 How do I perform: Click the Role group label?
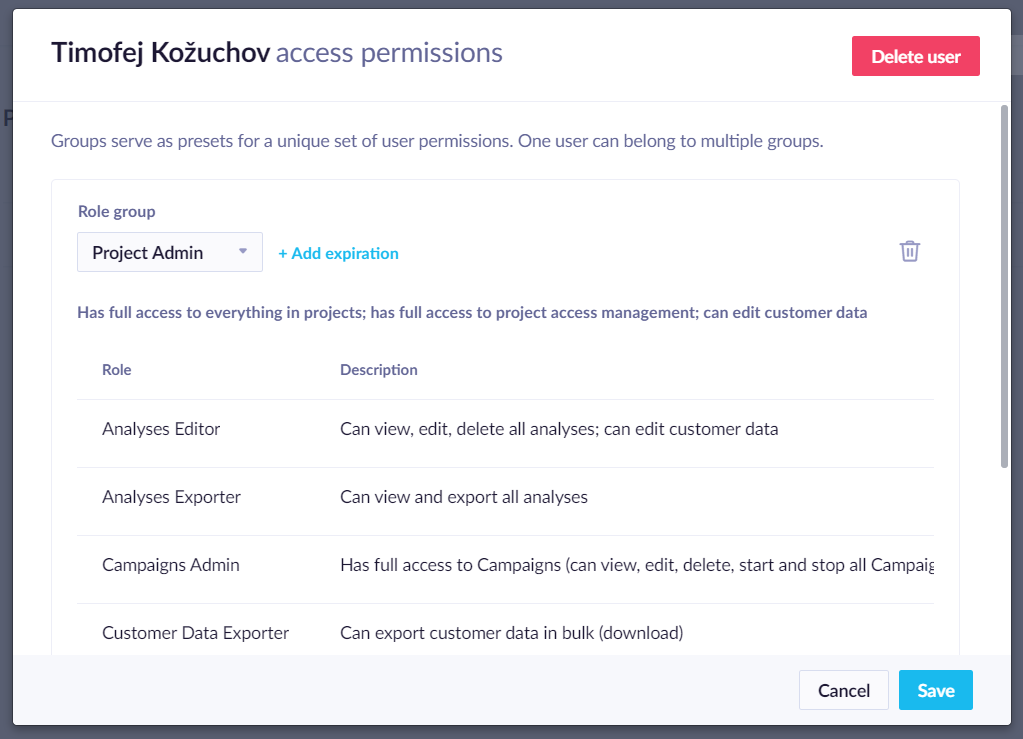117,211
